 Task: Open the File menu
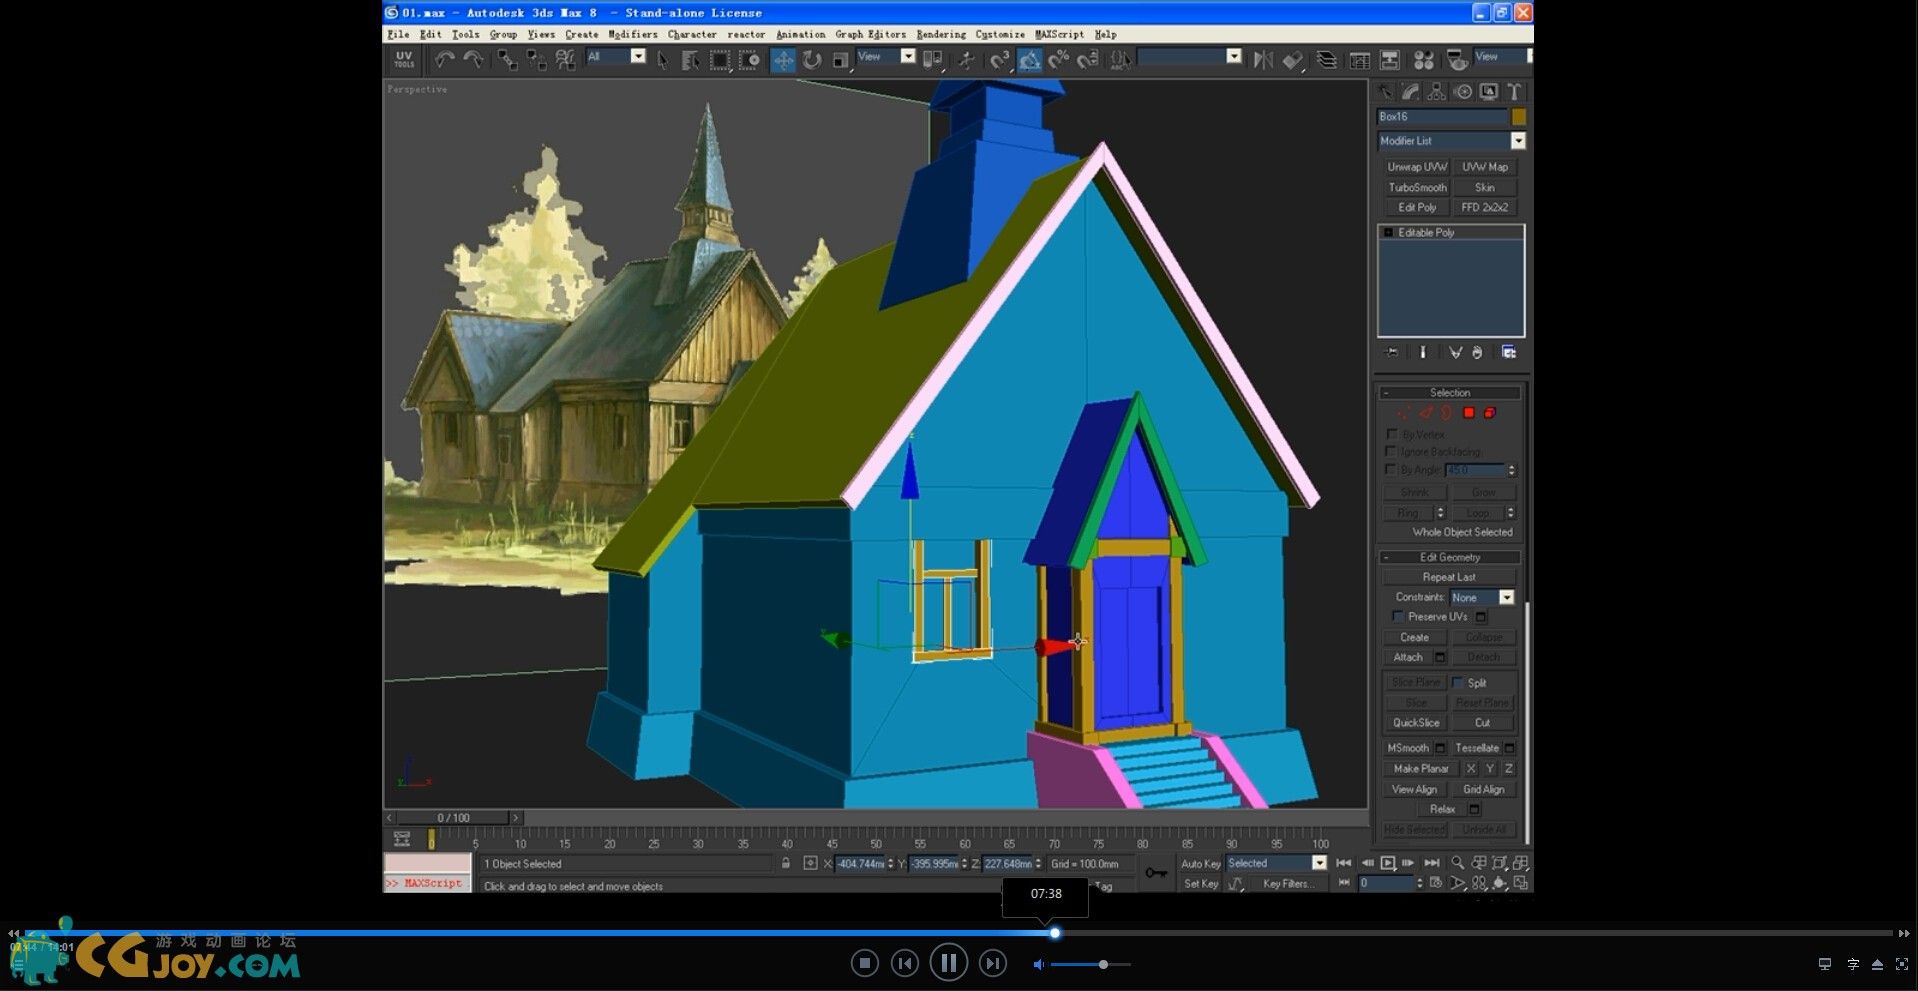pyautogui.click(x=398, y=34)
